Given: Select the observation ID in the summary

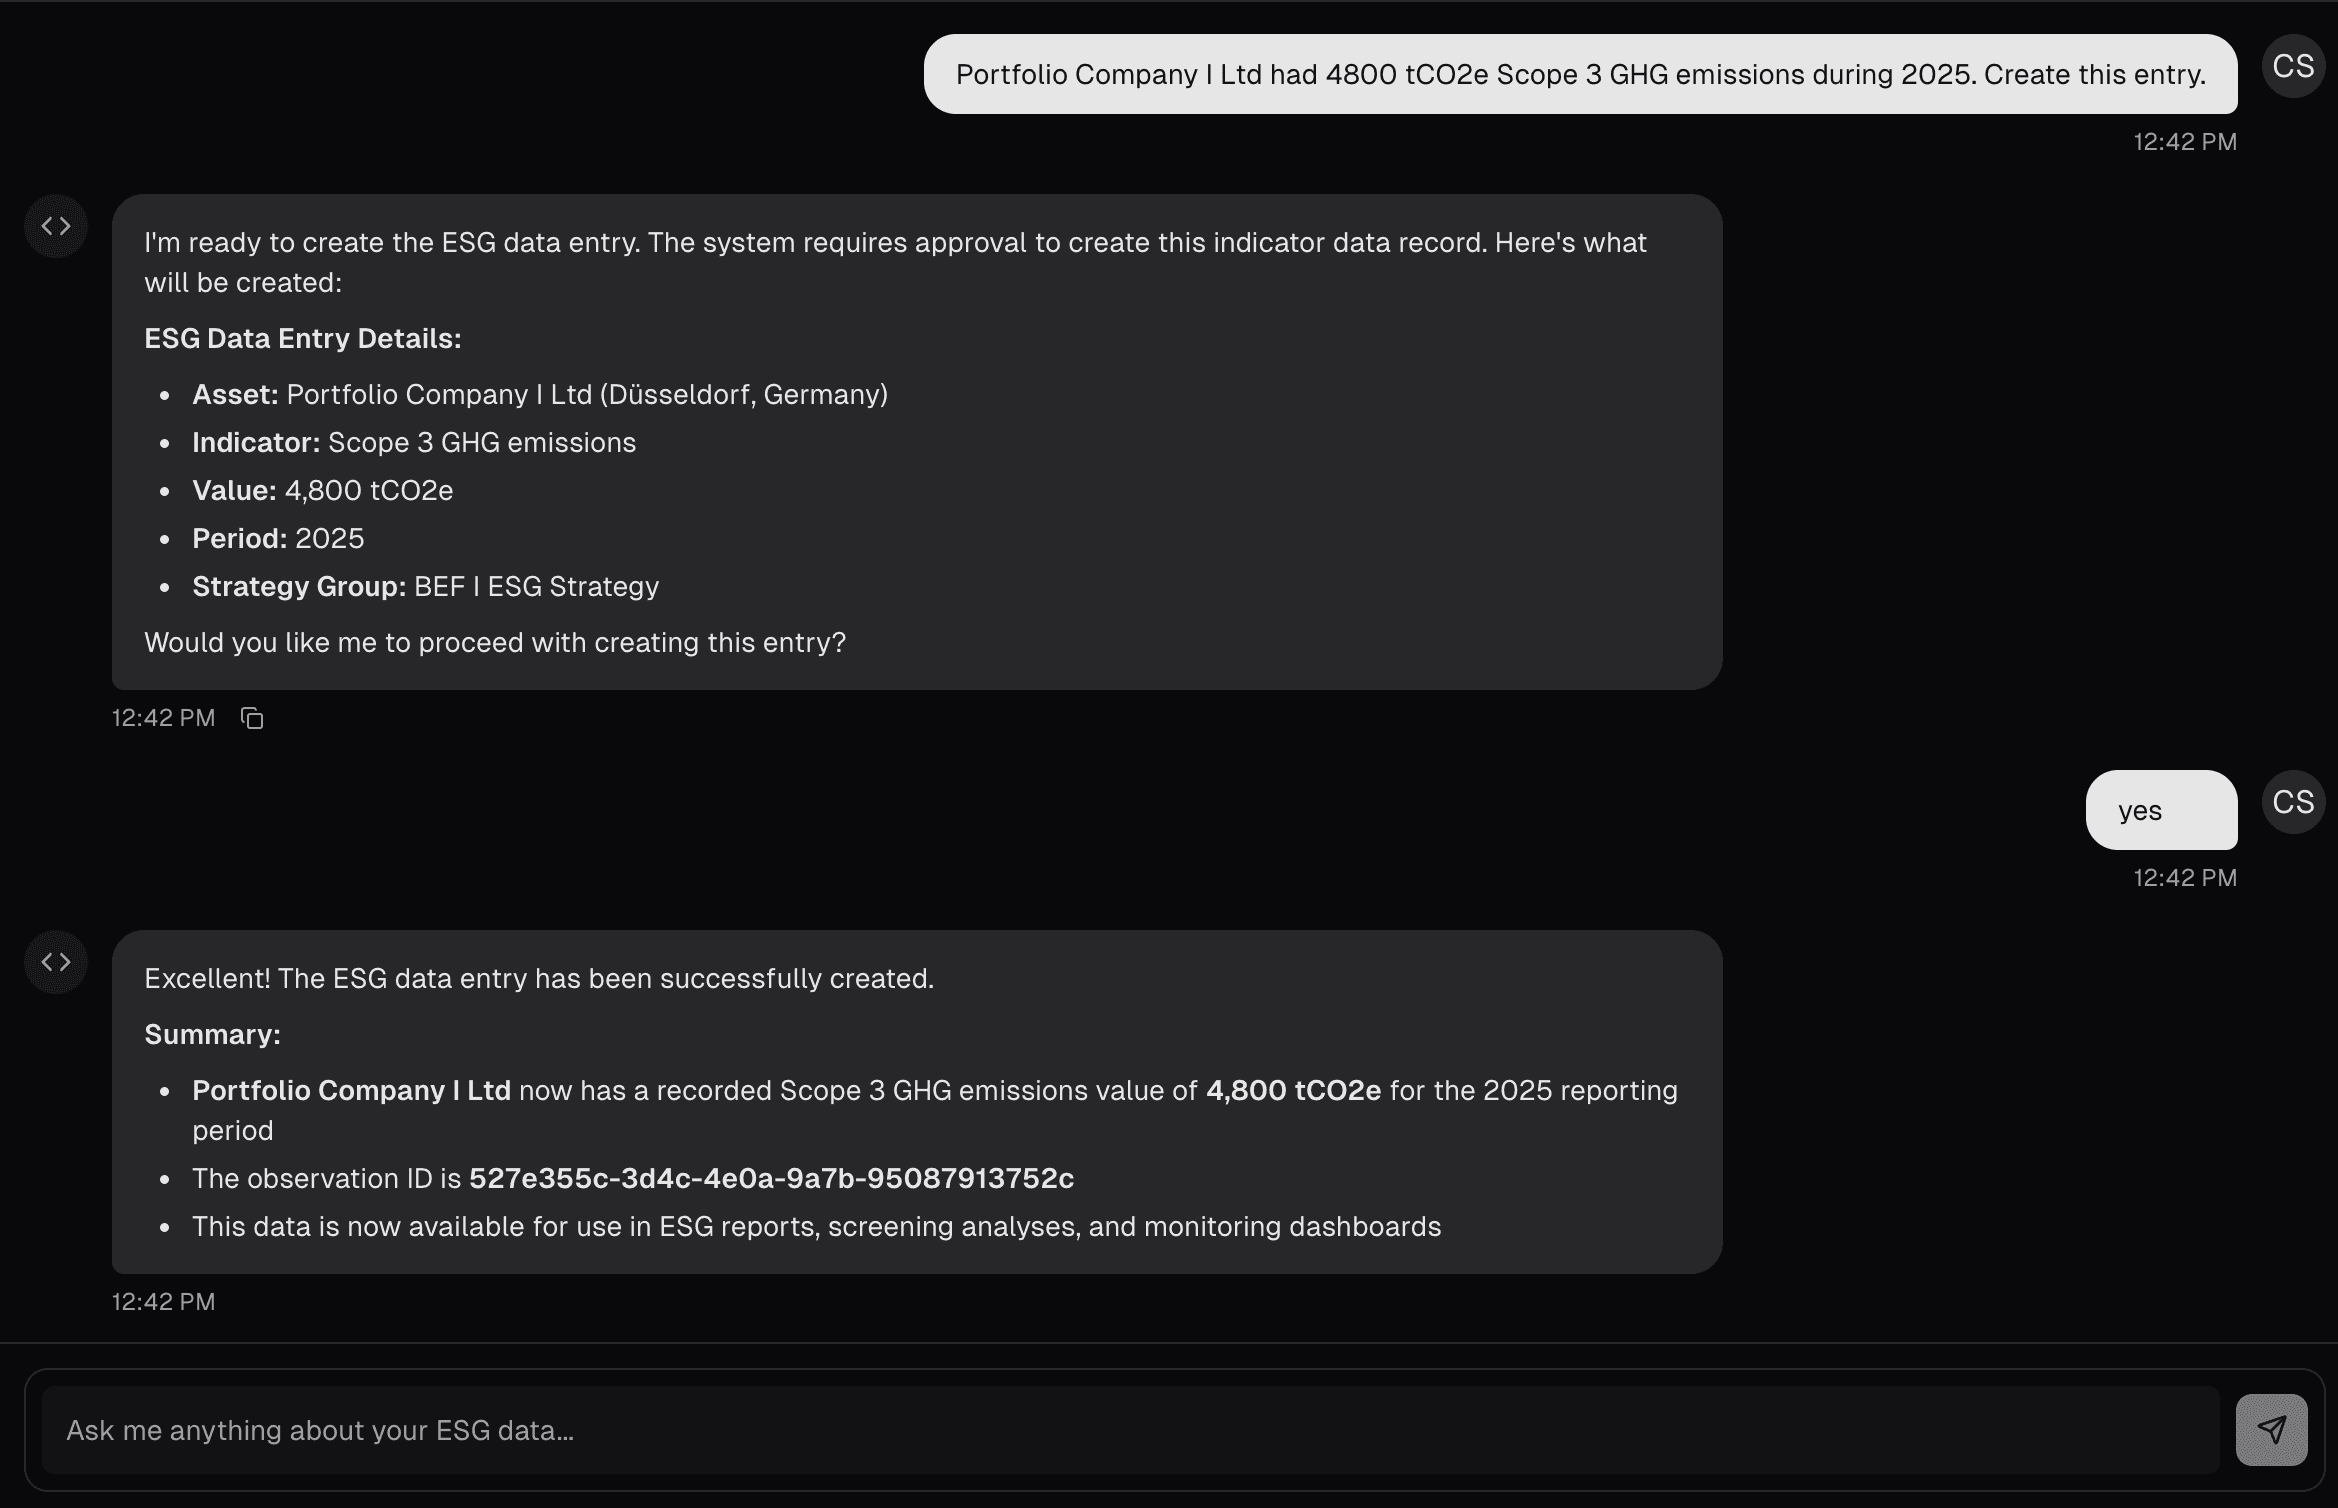Looking at the screenshot, I should click(772, 1179).
